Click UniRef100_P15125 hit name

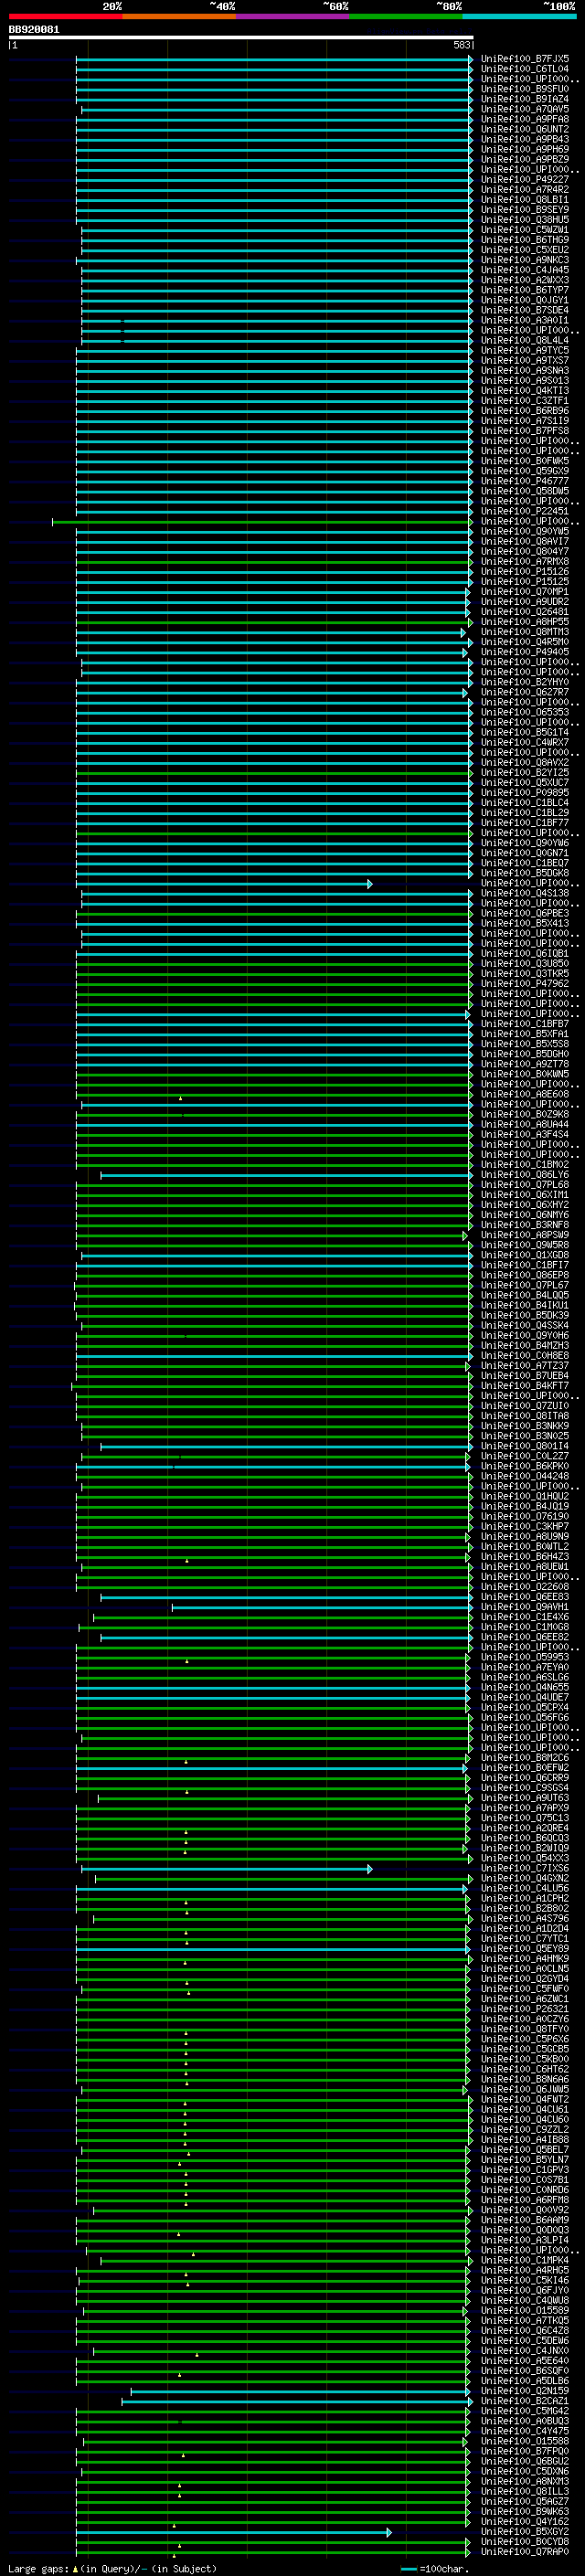[x=525, y=581]
